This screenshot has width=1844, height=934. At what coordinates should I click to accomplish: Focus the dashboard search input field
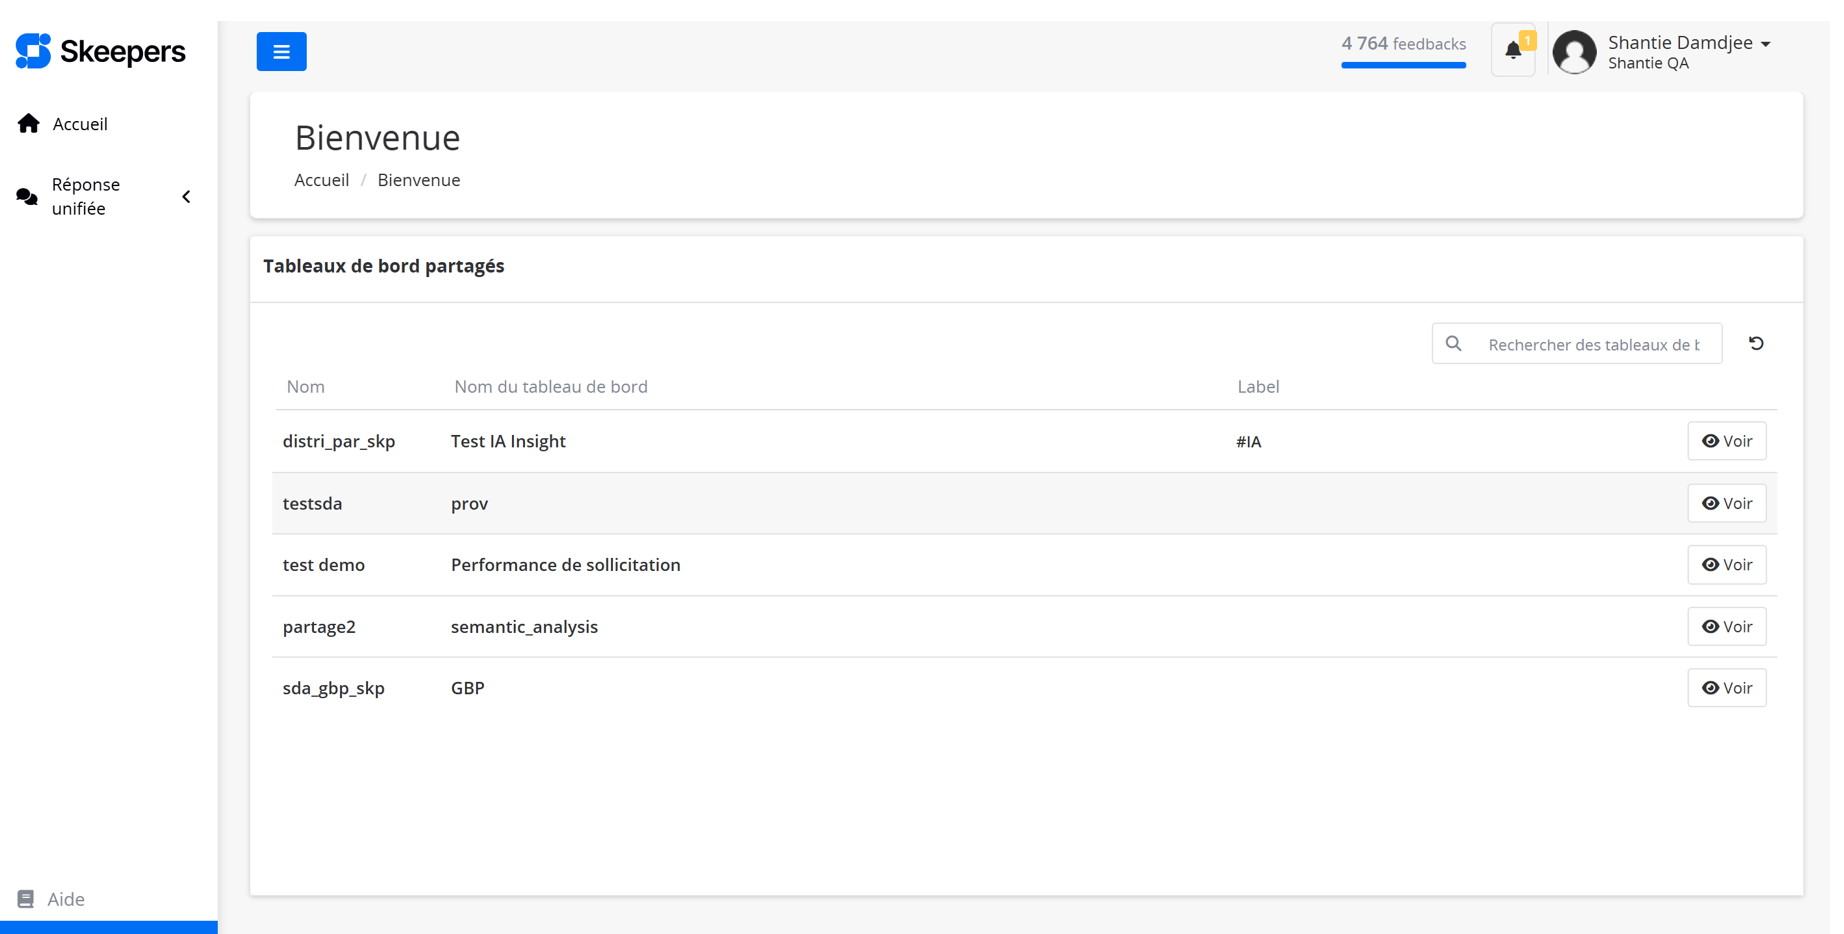[x=1594, y=344]
